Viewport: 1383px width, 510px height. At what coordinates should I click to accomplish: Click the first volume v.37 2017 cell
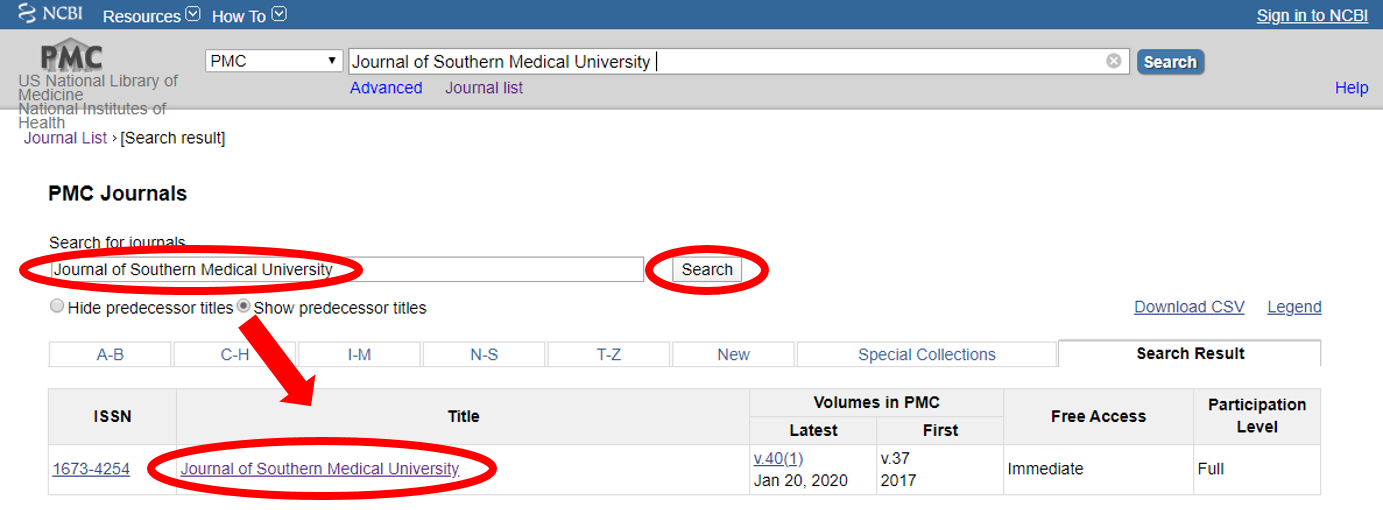click(940, 469)
